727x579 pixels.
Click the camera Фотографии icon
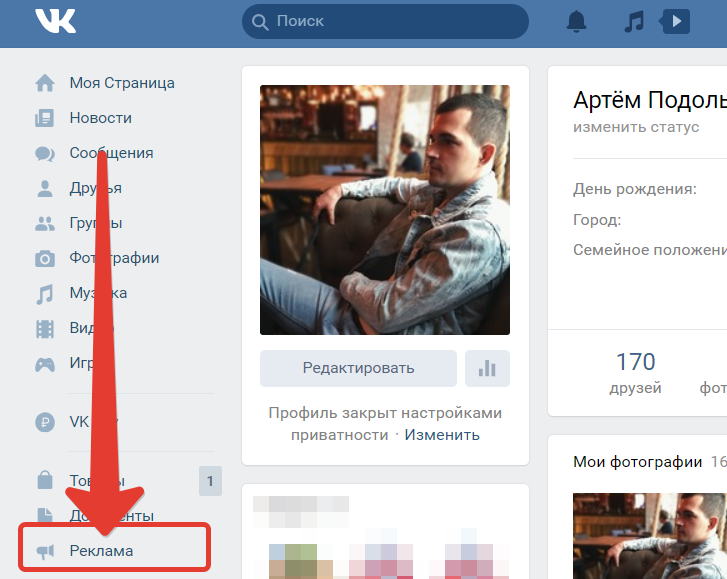coord(45,258)
